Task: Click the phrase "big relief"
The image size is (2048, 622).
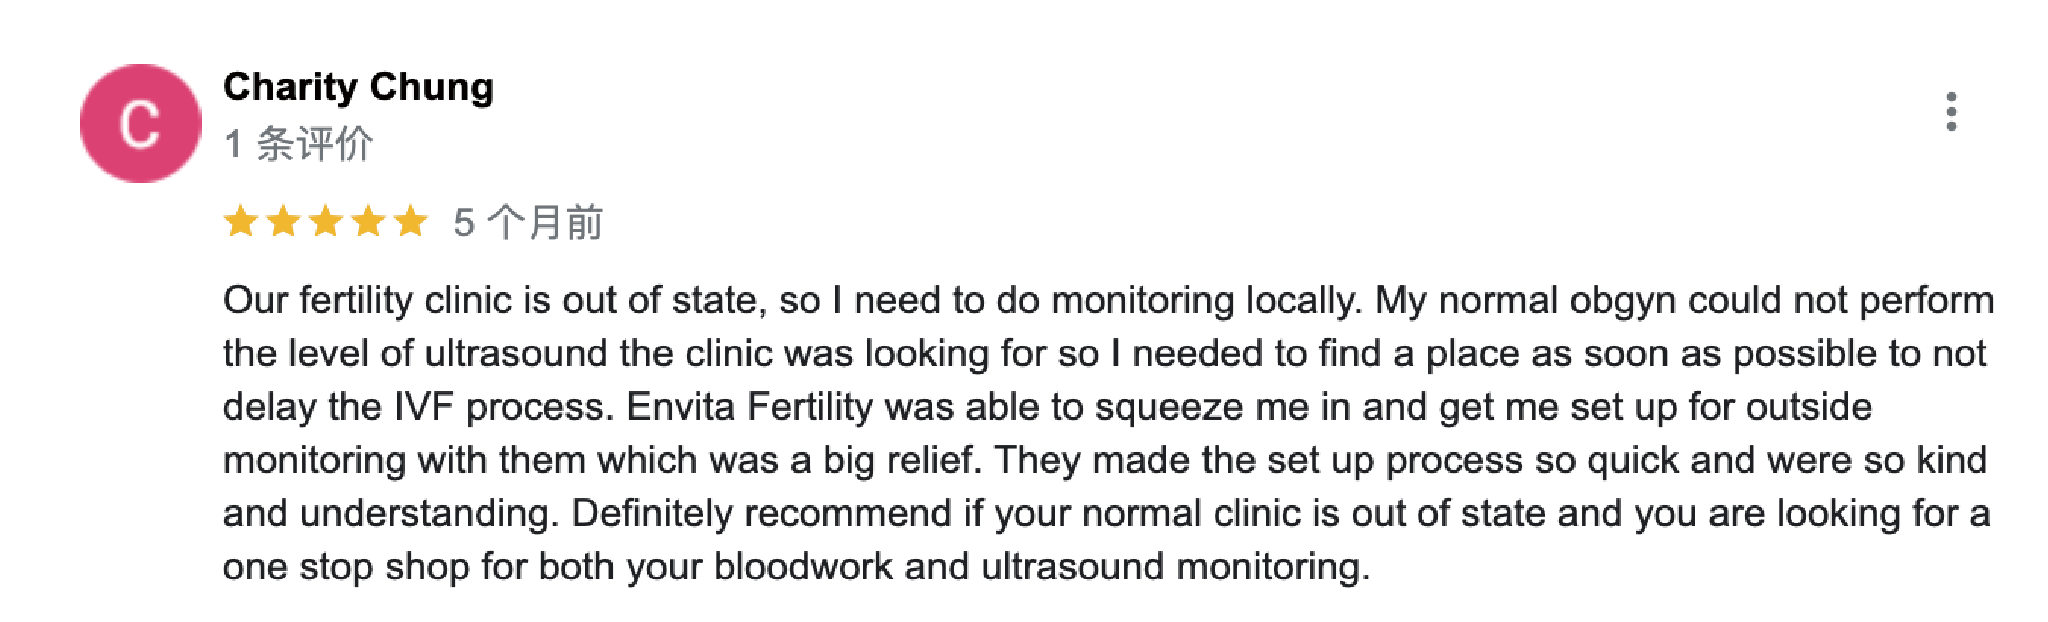Action: tap(898, 460)
